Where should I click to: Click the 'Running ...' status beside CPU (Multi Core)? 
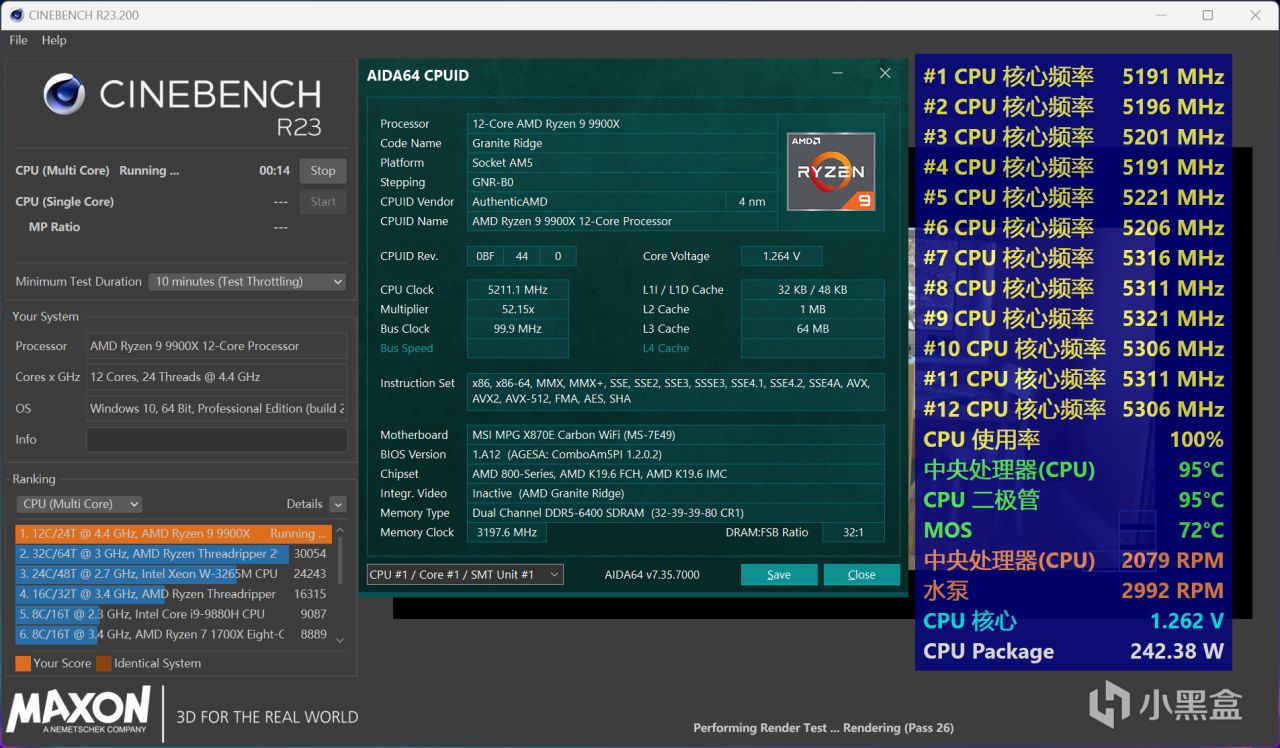pos(149,171)
